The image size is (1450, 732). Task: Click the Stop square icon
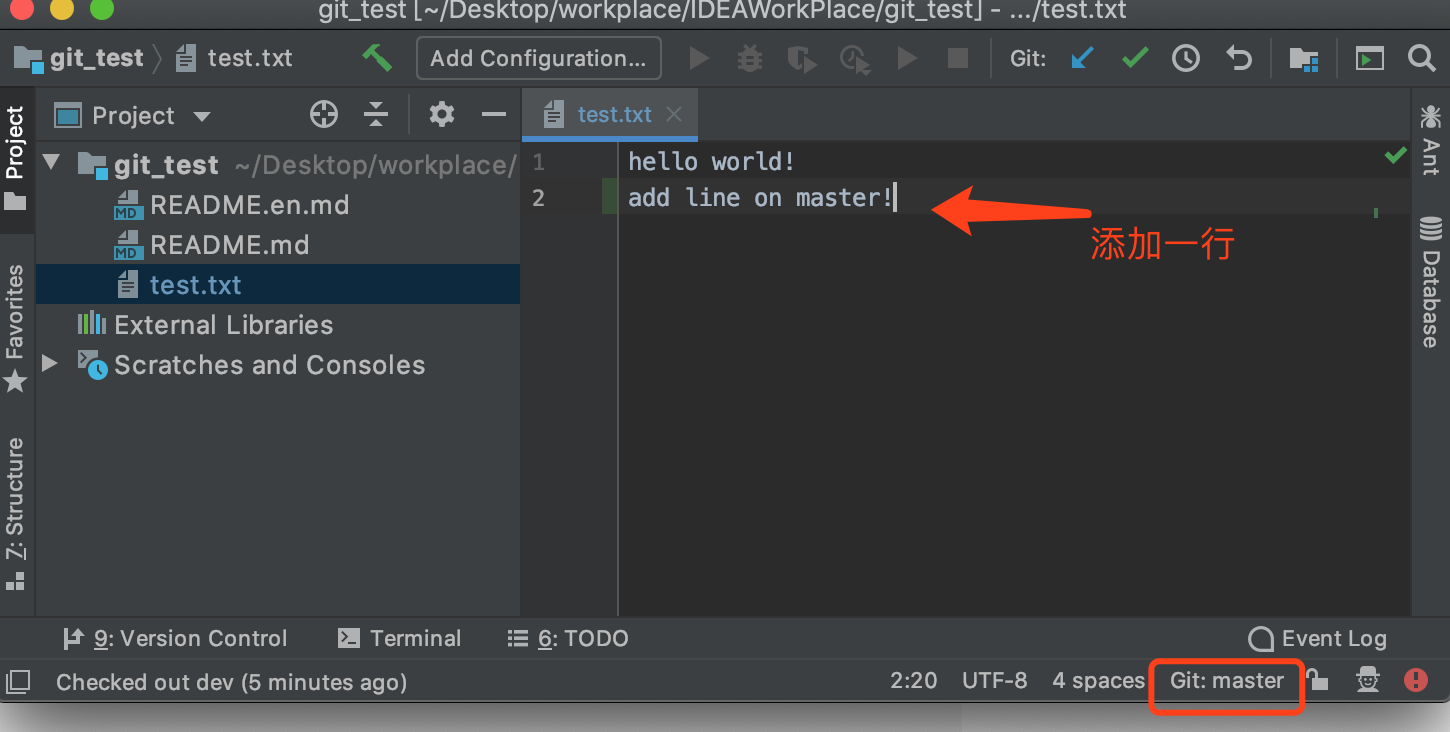958,58
